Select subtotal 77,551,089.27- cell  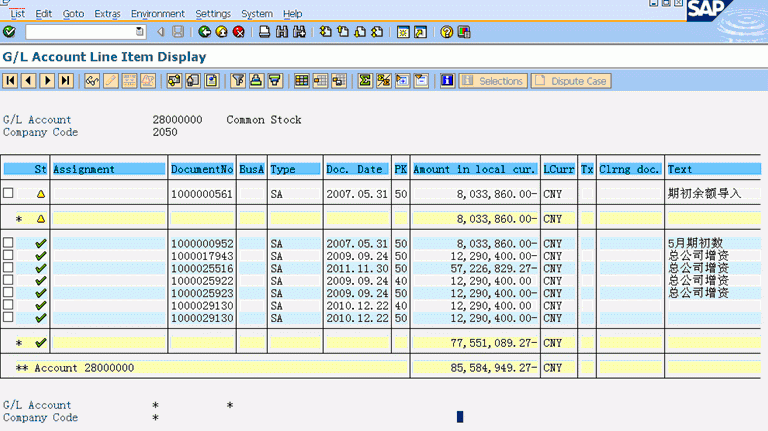coord(475,343)
